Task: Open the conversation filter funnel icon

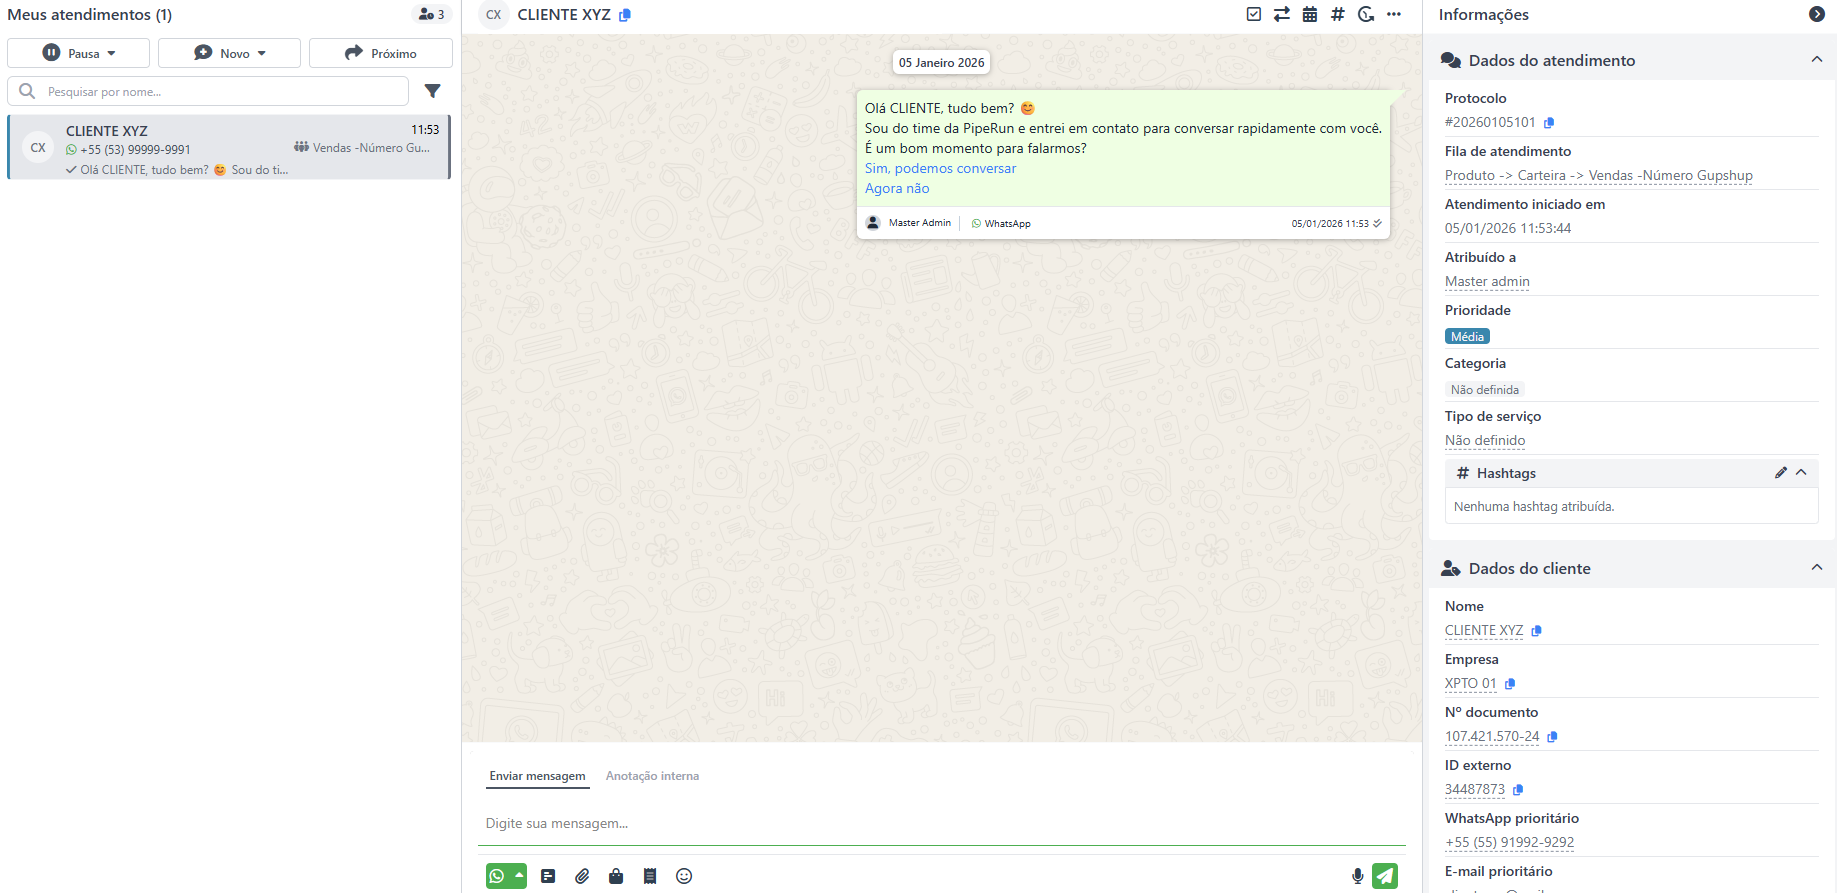Action: 432,91
